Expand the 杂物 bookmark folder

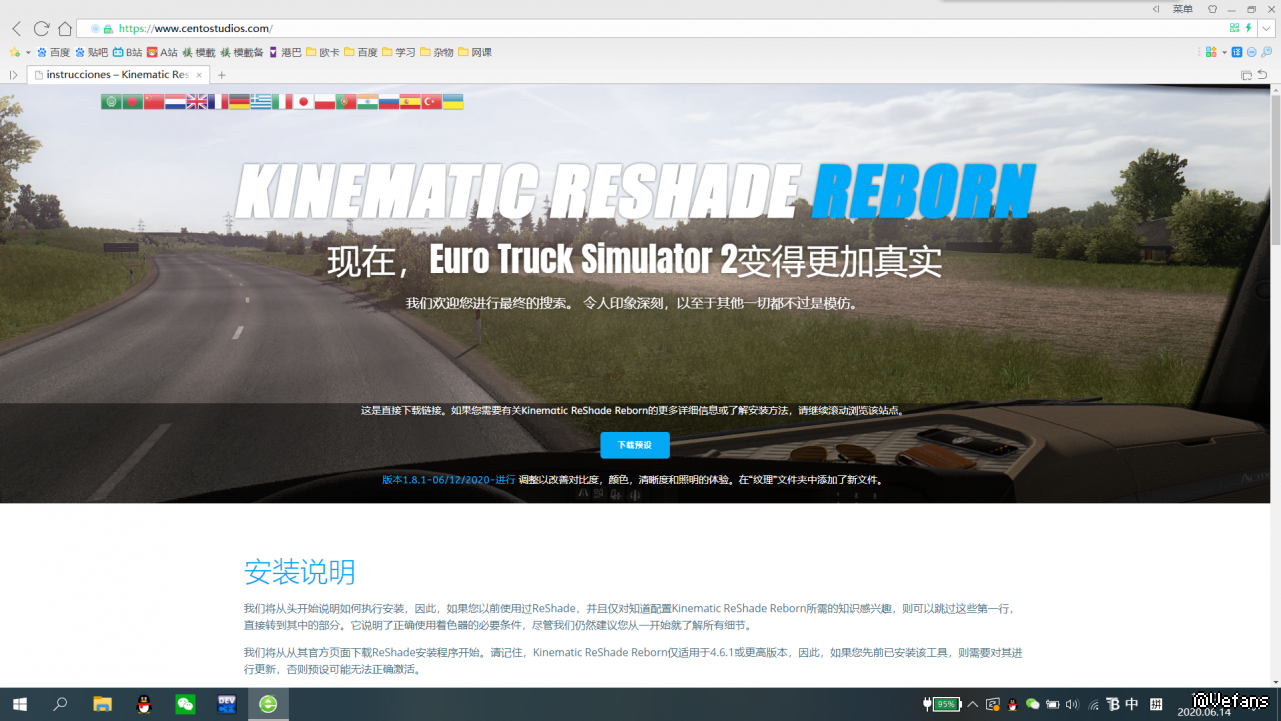pyautogui.click(x=437, y=52)
